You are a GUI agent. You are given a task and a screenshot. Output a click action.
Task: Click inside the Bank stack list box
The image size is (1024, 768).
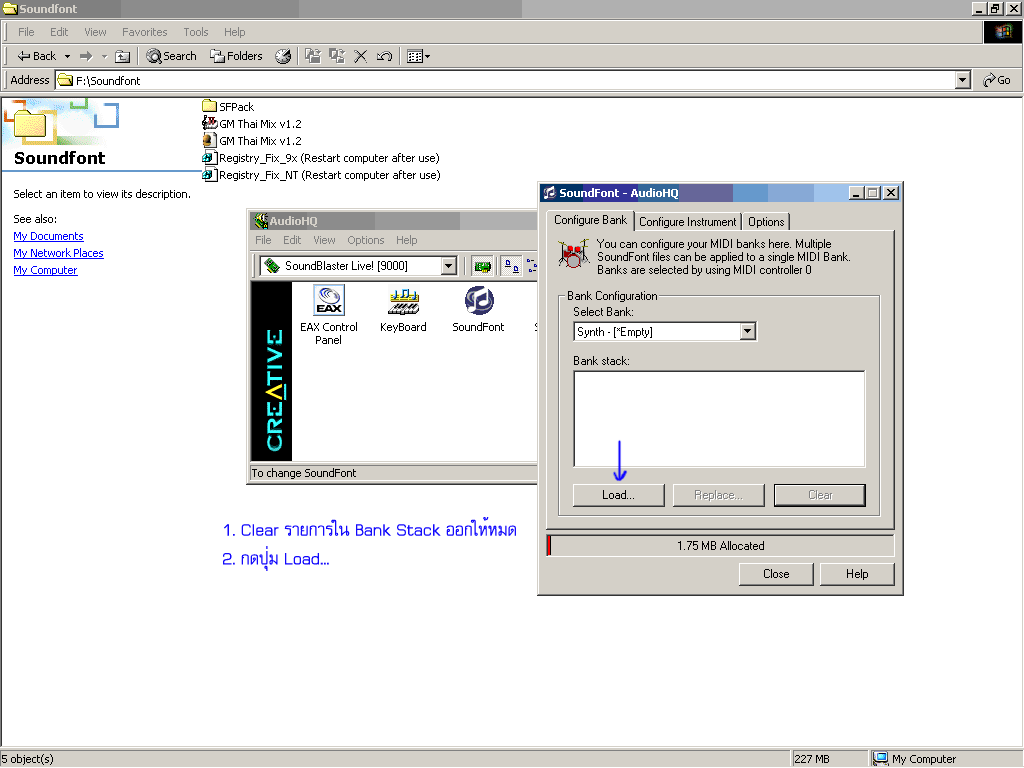(x=719, y=419)
